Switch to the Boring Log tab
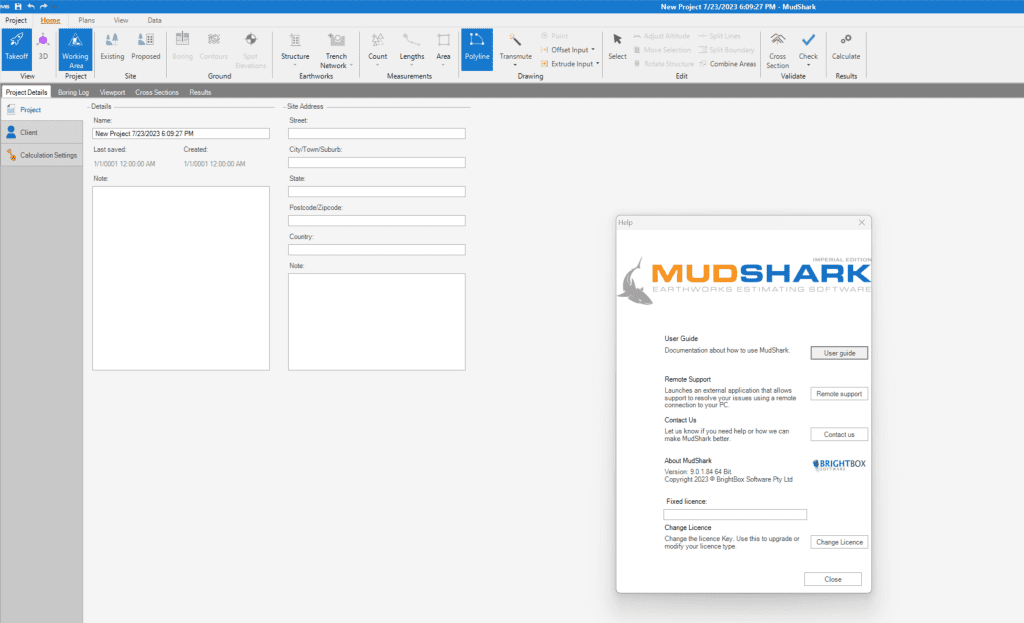 pyautogui.click(x=74, y=92)
